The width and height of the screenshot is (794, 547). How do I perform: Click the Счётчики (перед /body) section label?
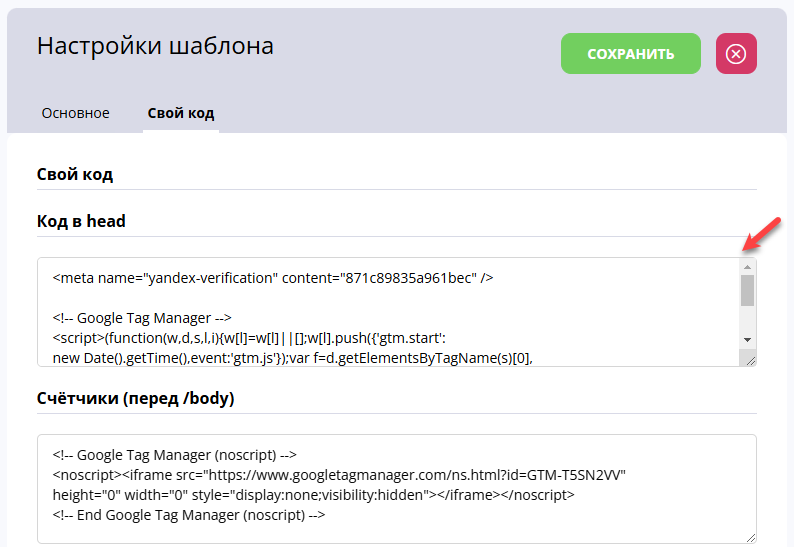pos(136,399)
